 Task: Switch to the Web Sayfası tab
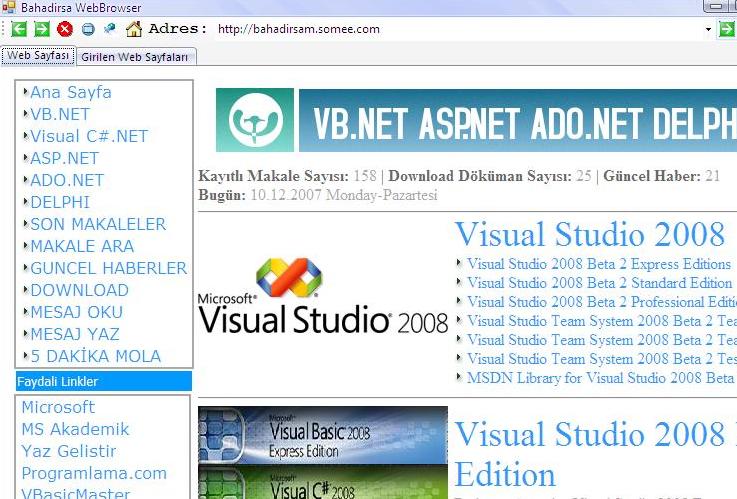38,55
